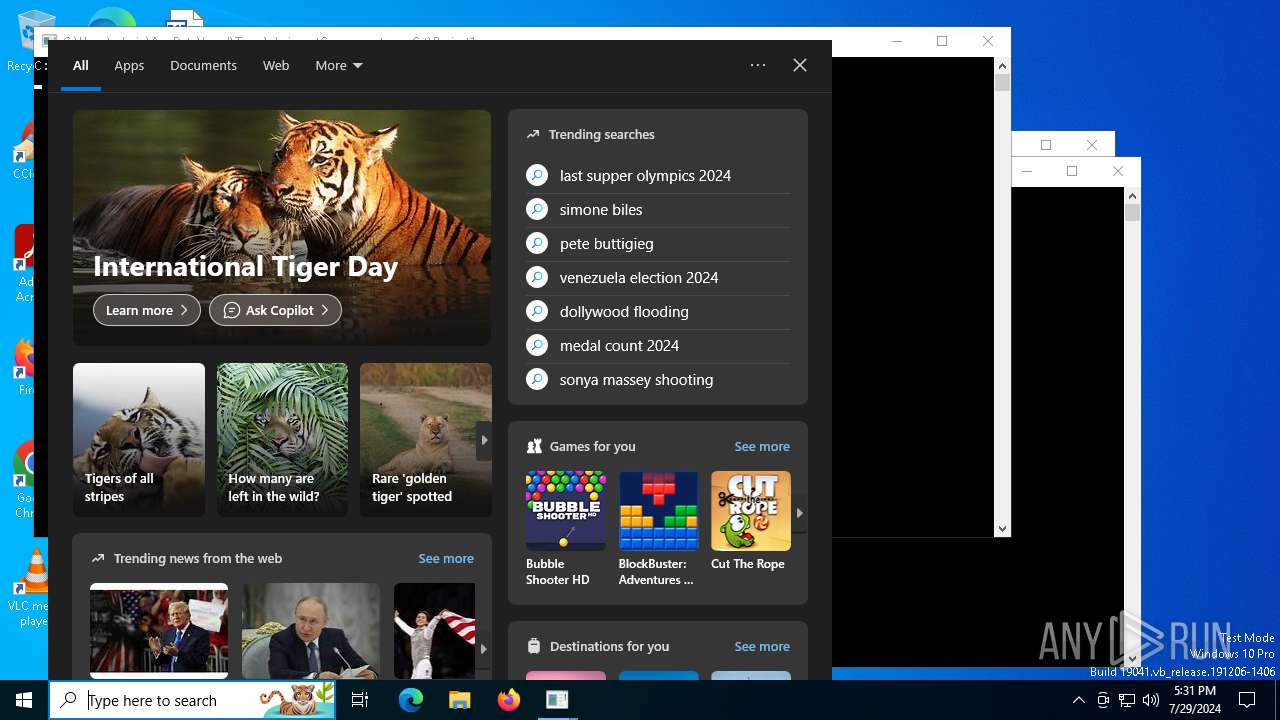Image resolution: width=1280 pixels, height=720 pixels.
Task: Advance the tiger cards carousel arrow
Action: pos(484,440)
